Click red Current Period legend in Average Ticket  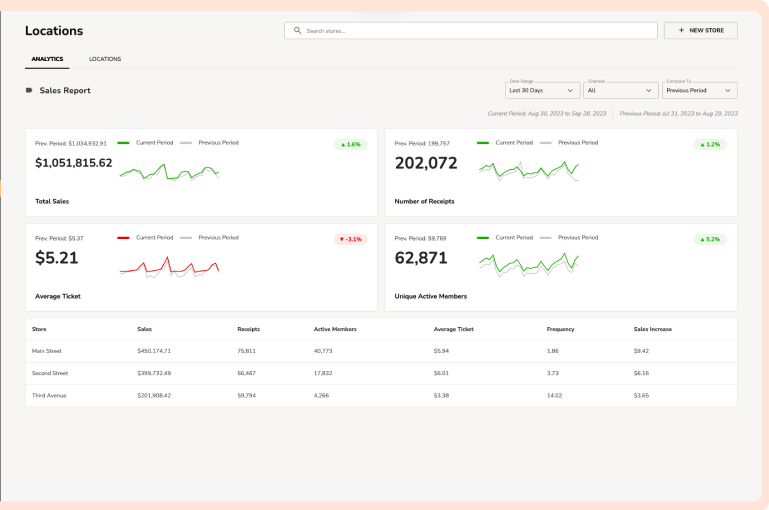(x=145, y=237)
